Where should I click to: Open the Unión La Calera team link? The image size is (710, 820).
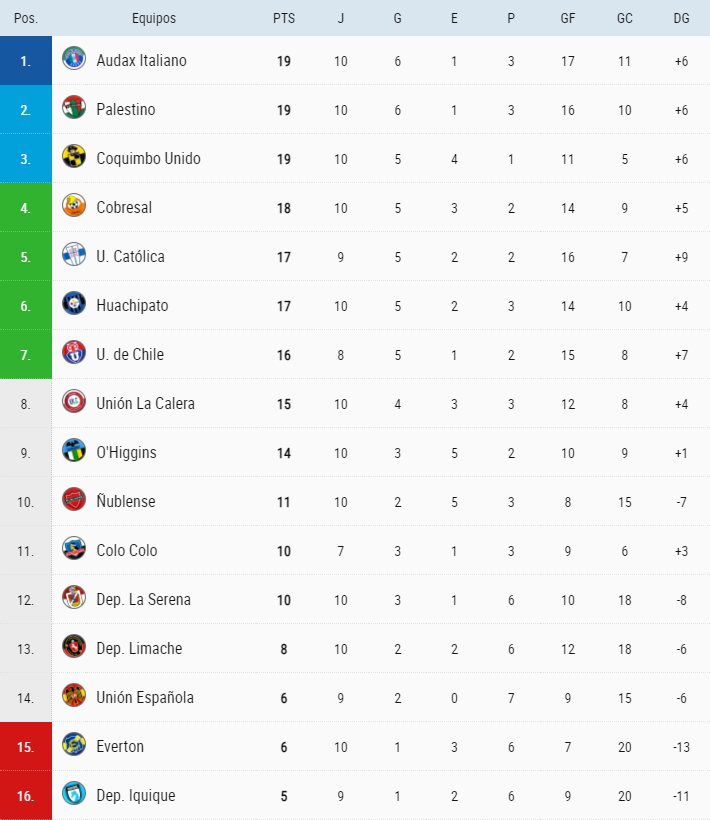click(x=145, y=403)
